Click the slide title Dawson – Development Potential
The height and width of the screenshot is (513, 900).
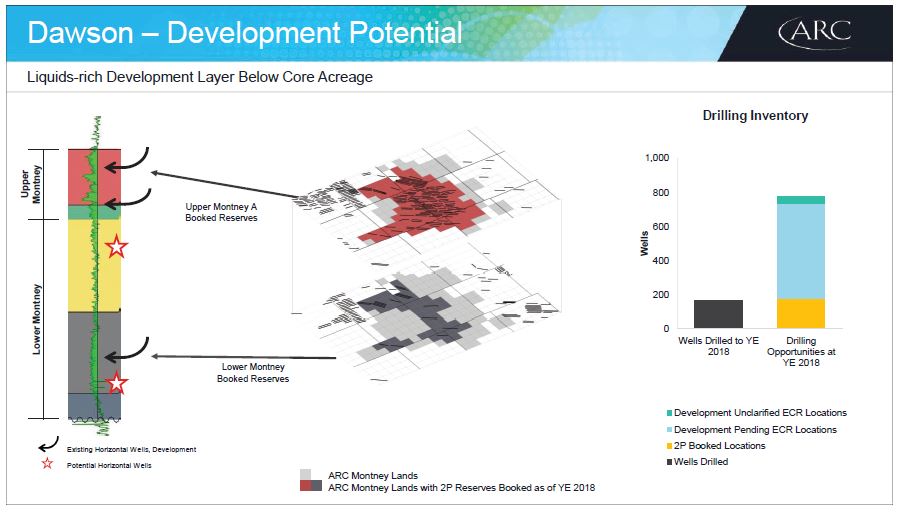point(245,32)
